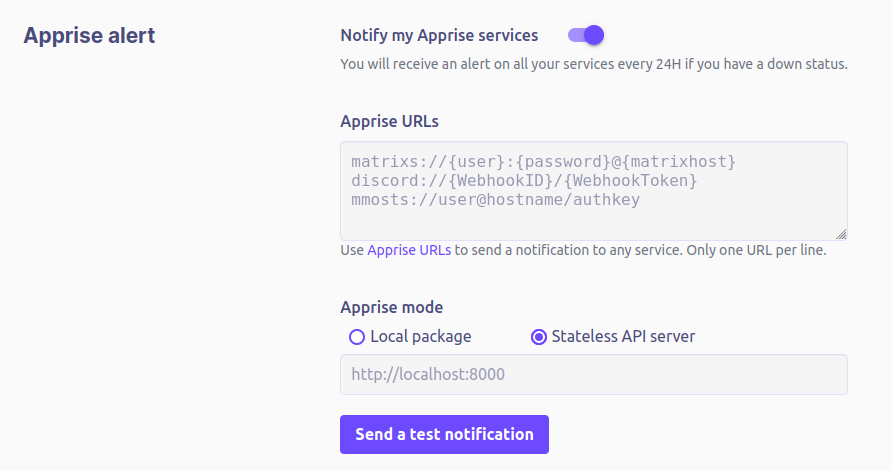Screen dimensions: 892x471
Task: Click the 24H down status description text
Action: pyautogui.click(x=594, y=64)
